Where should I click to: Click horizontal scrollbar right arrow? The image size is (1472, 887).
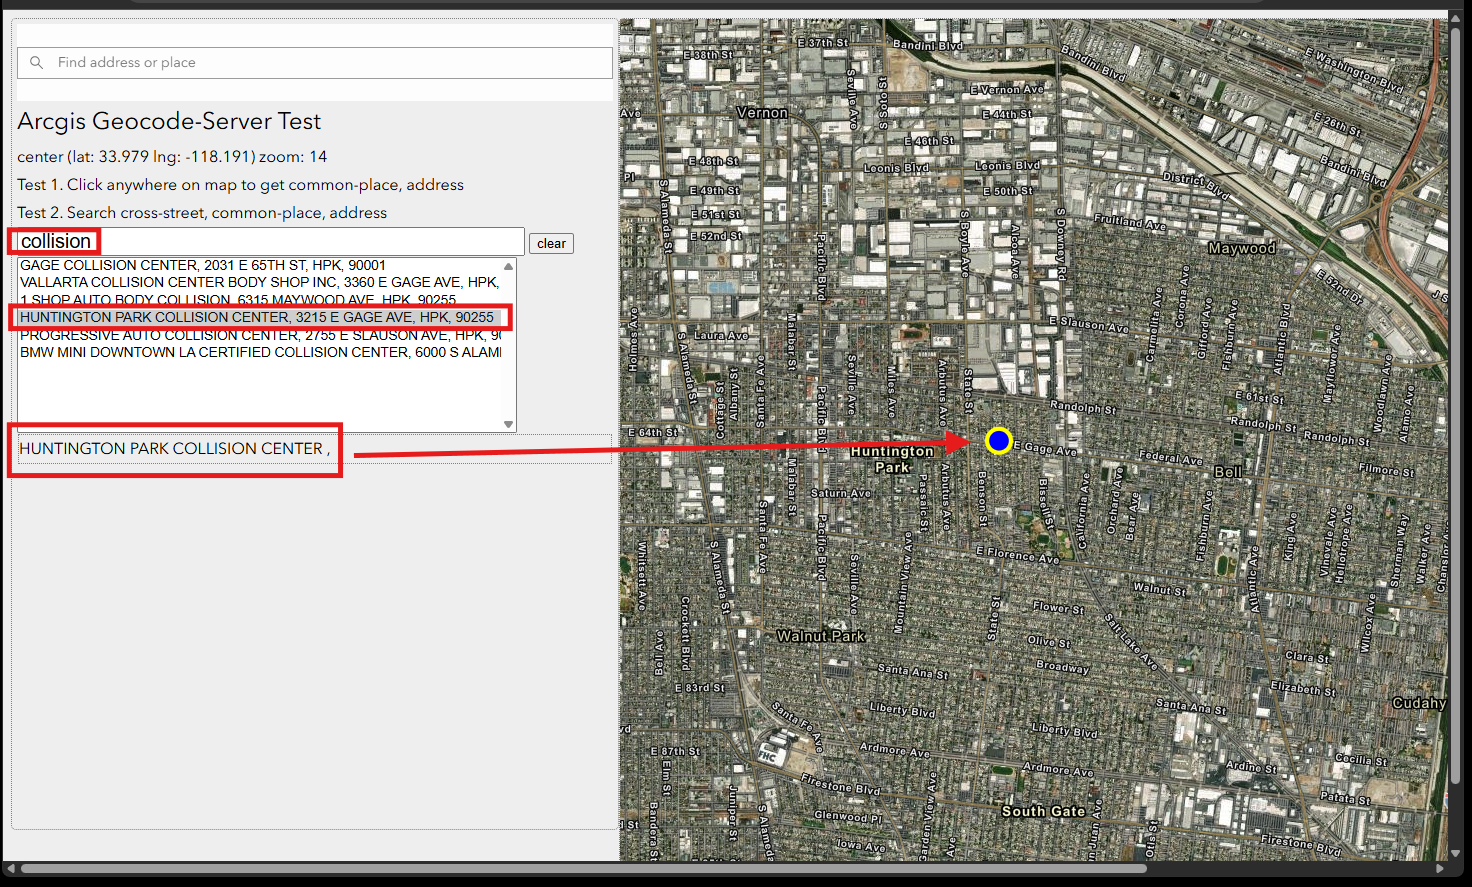coord(1440,868)
